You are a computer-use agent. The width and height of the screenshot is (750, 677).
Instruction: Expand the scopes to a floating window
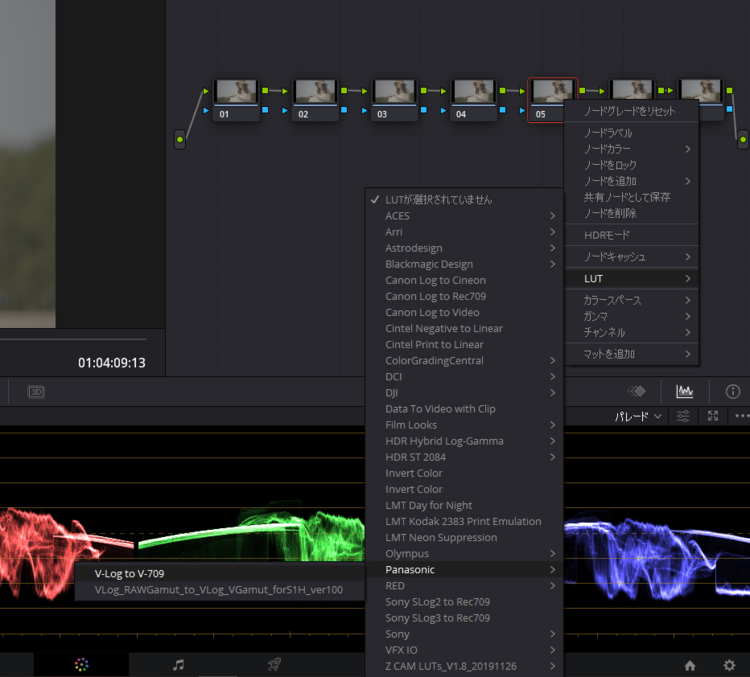click(713, 416)
